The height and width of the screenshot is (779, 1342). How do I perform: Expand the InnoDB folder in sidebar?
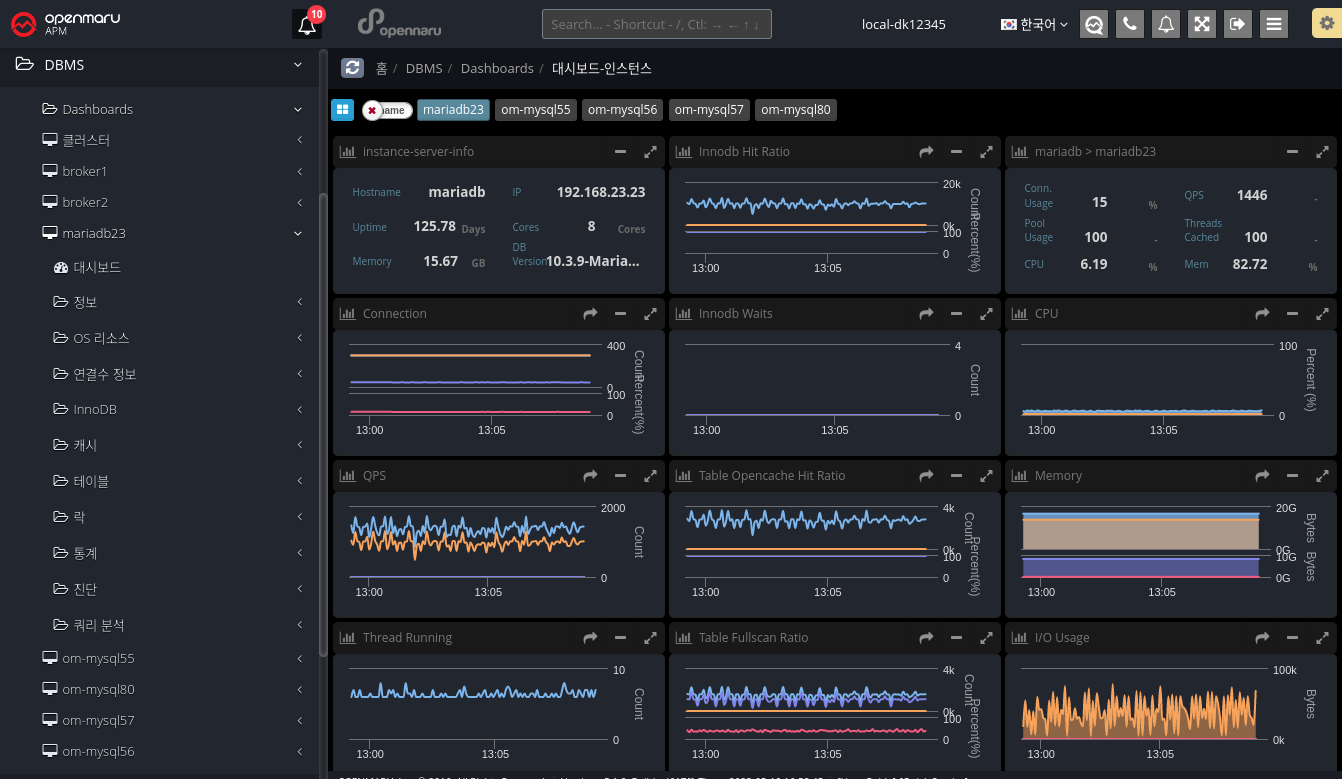(95, 409)
